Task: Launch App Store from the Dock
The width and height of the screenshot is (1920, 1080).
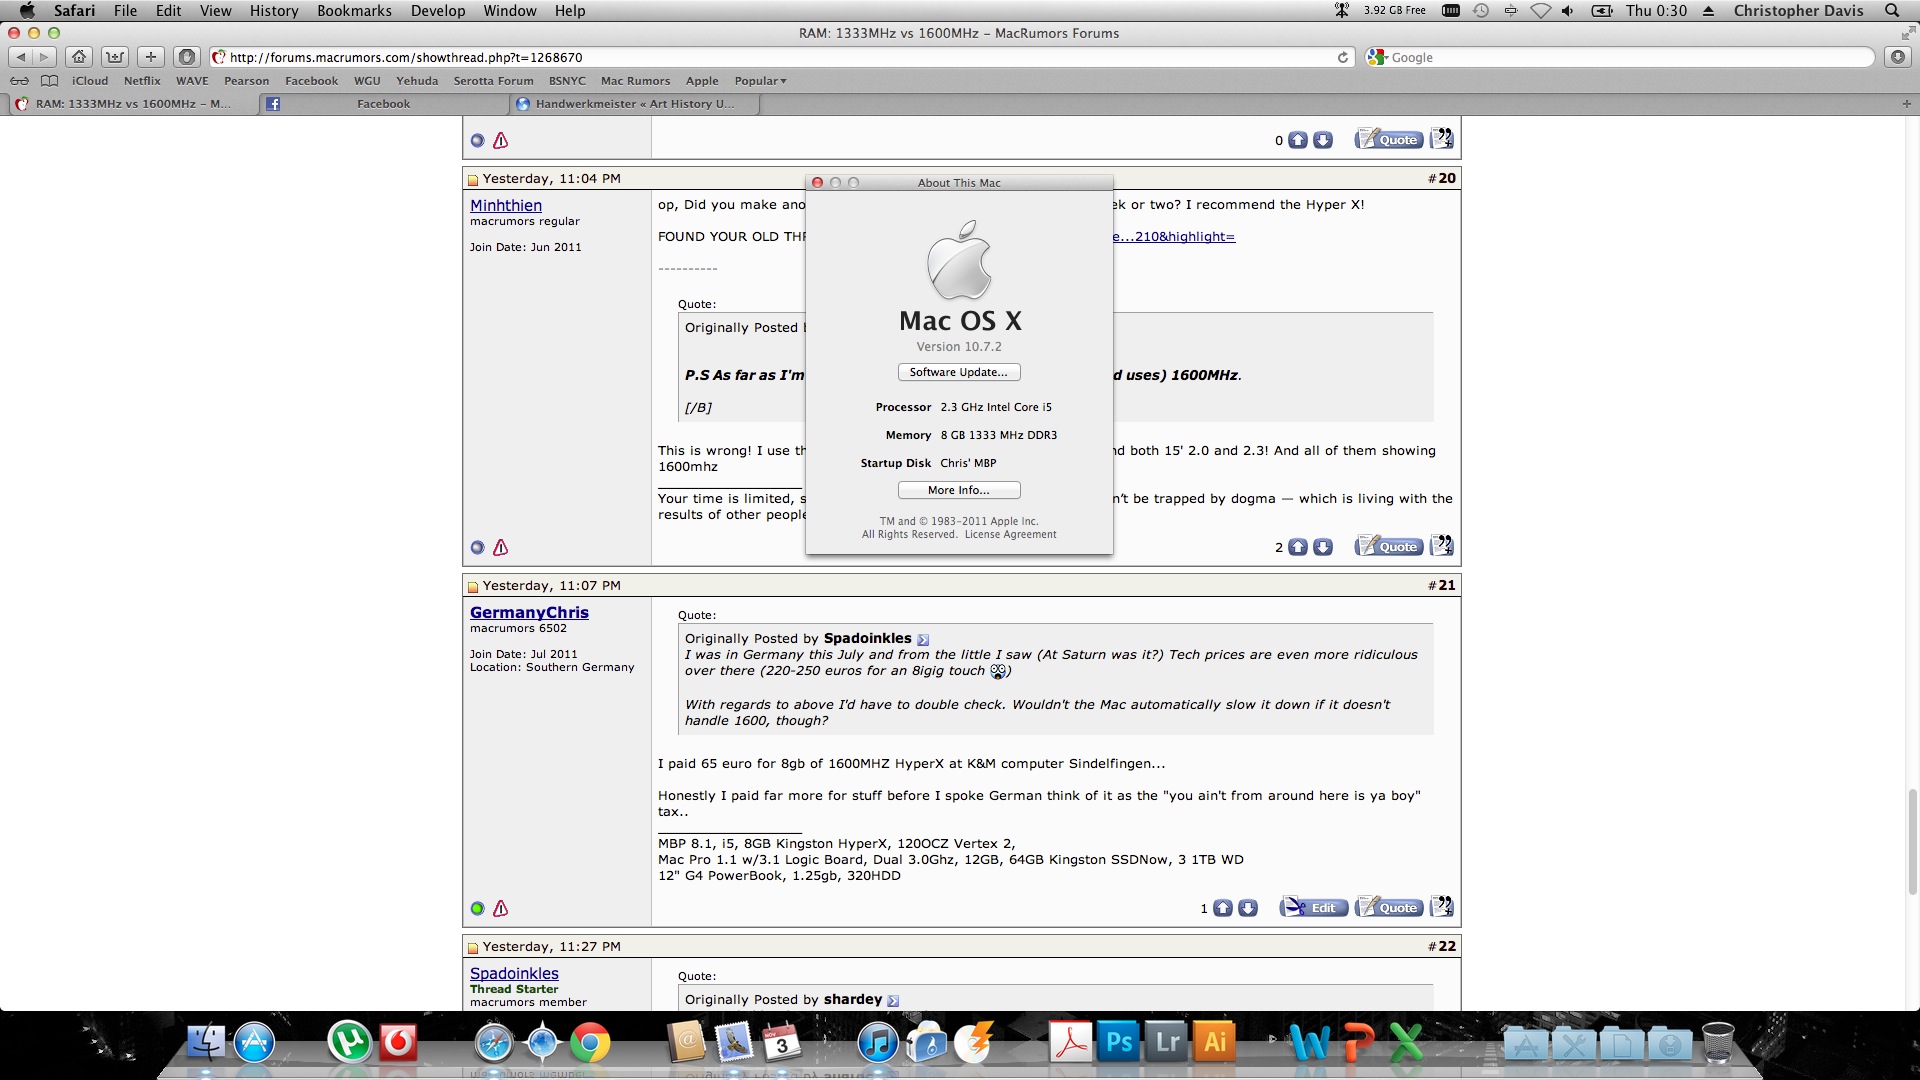Action: pyautogui.click(x=255, y=1043)
